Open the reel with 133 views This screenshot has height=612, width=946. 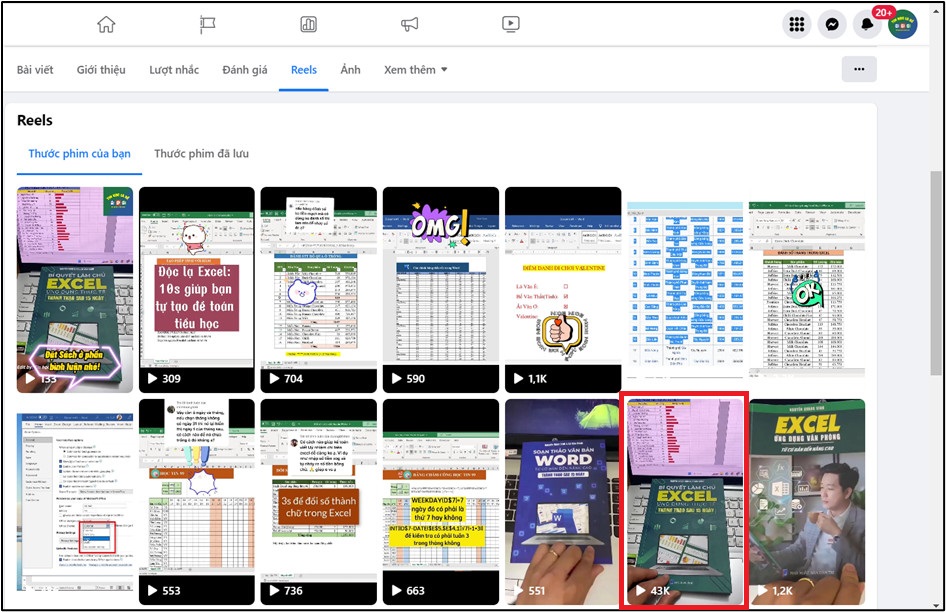pyautogui.click(x=75, y=290)
